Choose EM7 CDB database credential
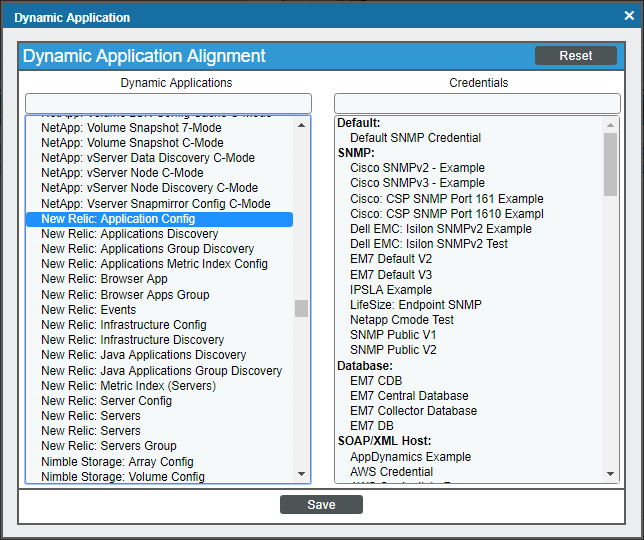Image resolution: width=644 pixels, height=540 pixels. click(376, 381)
